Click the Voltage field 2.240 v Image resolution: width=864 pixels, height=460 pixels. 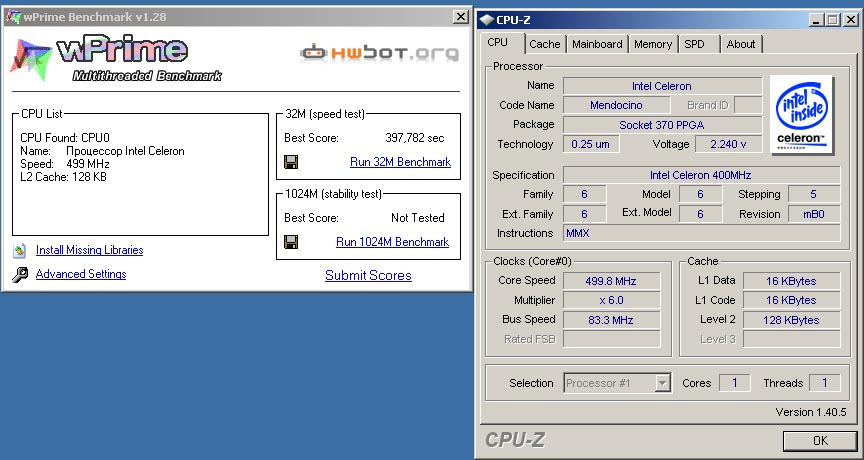(728, 144)
